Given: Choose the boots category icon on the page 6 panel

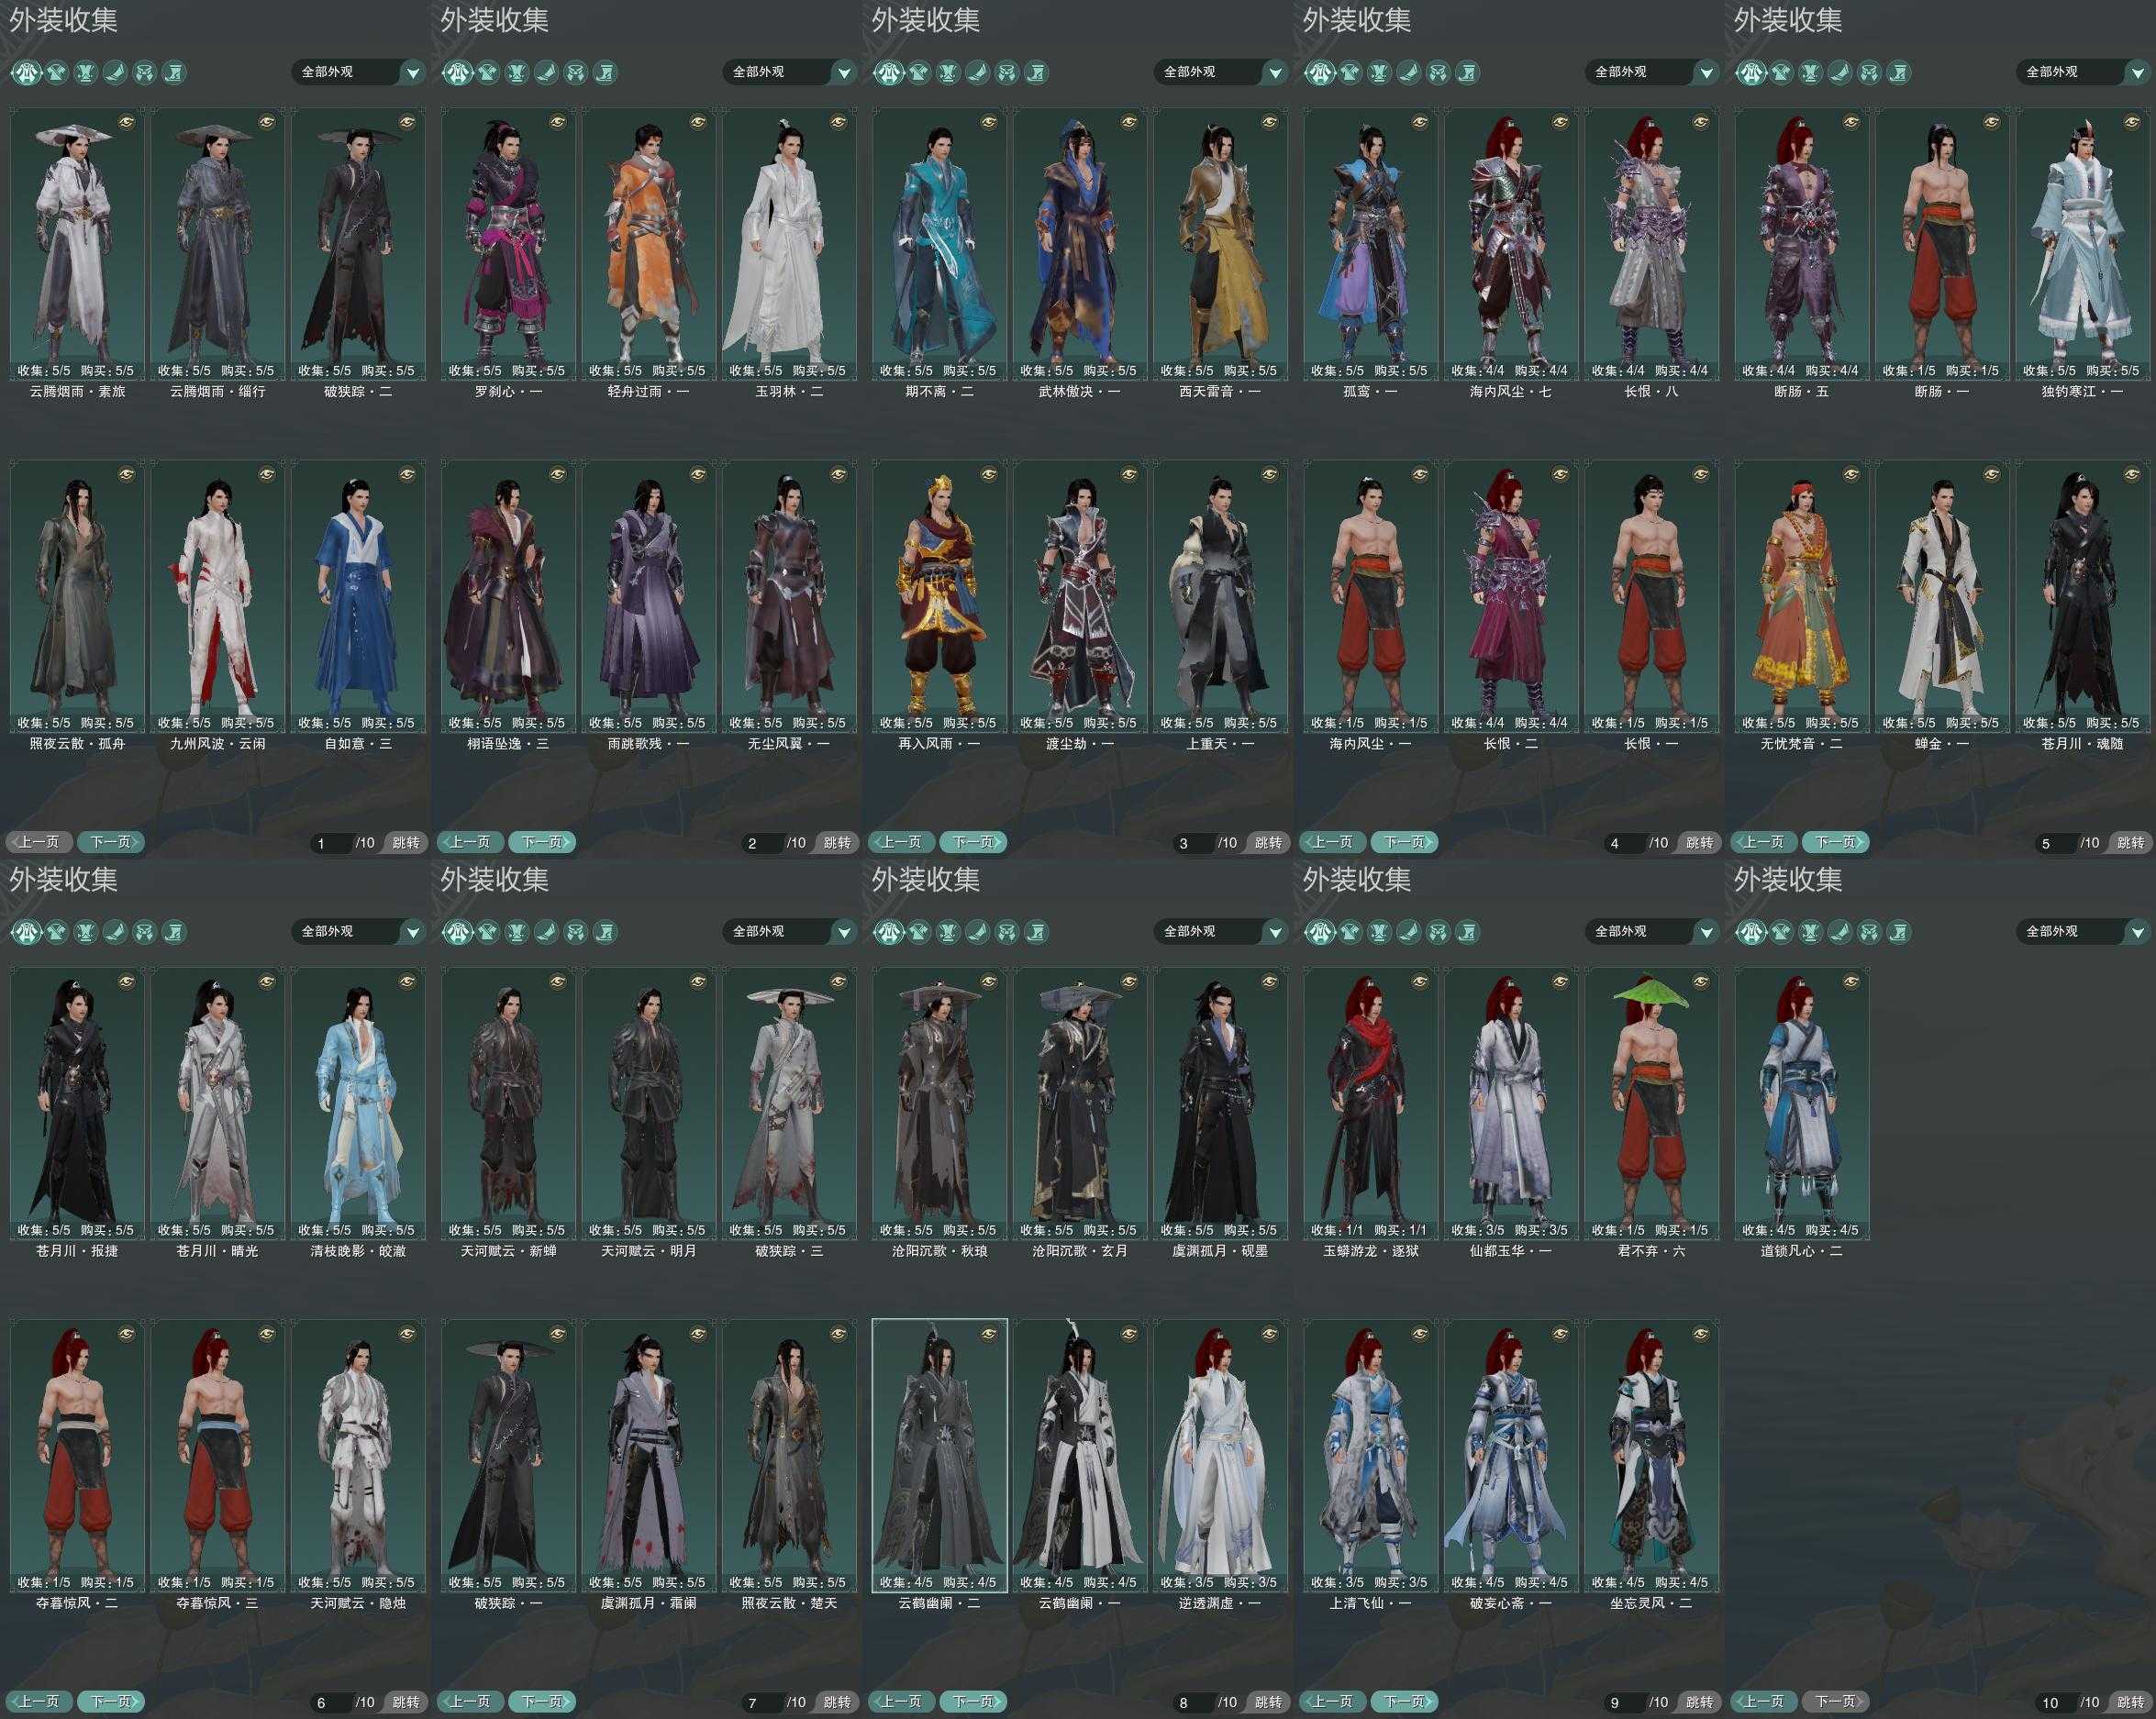Looking at the screenshot, I should [174, 933].
